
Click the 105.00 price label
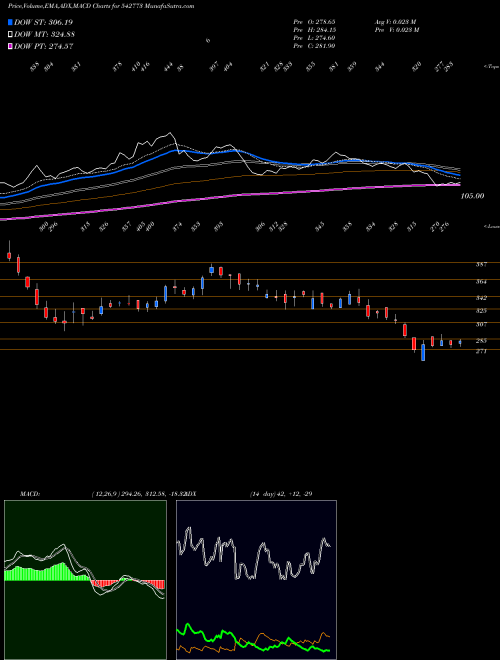coord(473,196)
